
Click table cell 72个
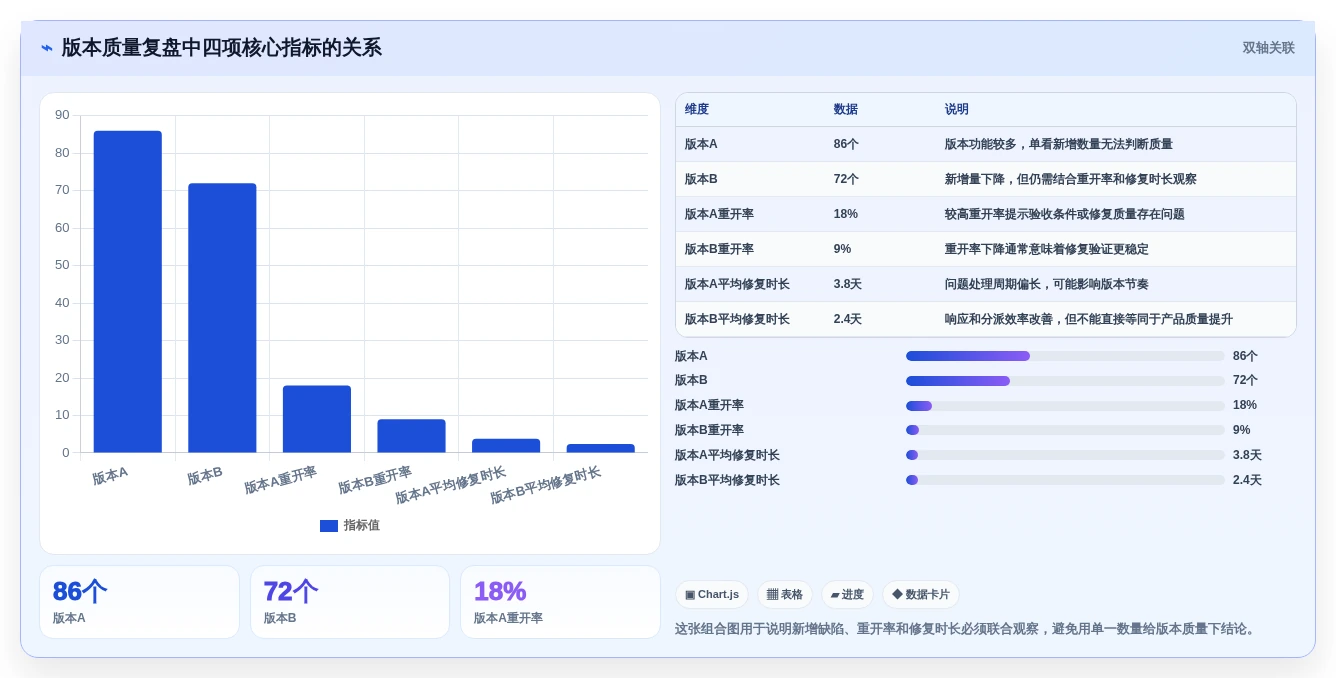846,179
